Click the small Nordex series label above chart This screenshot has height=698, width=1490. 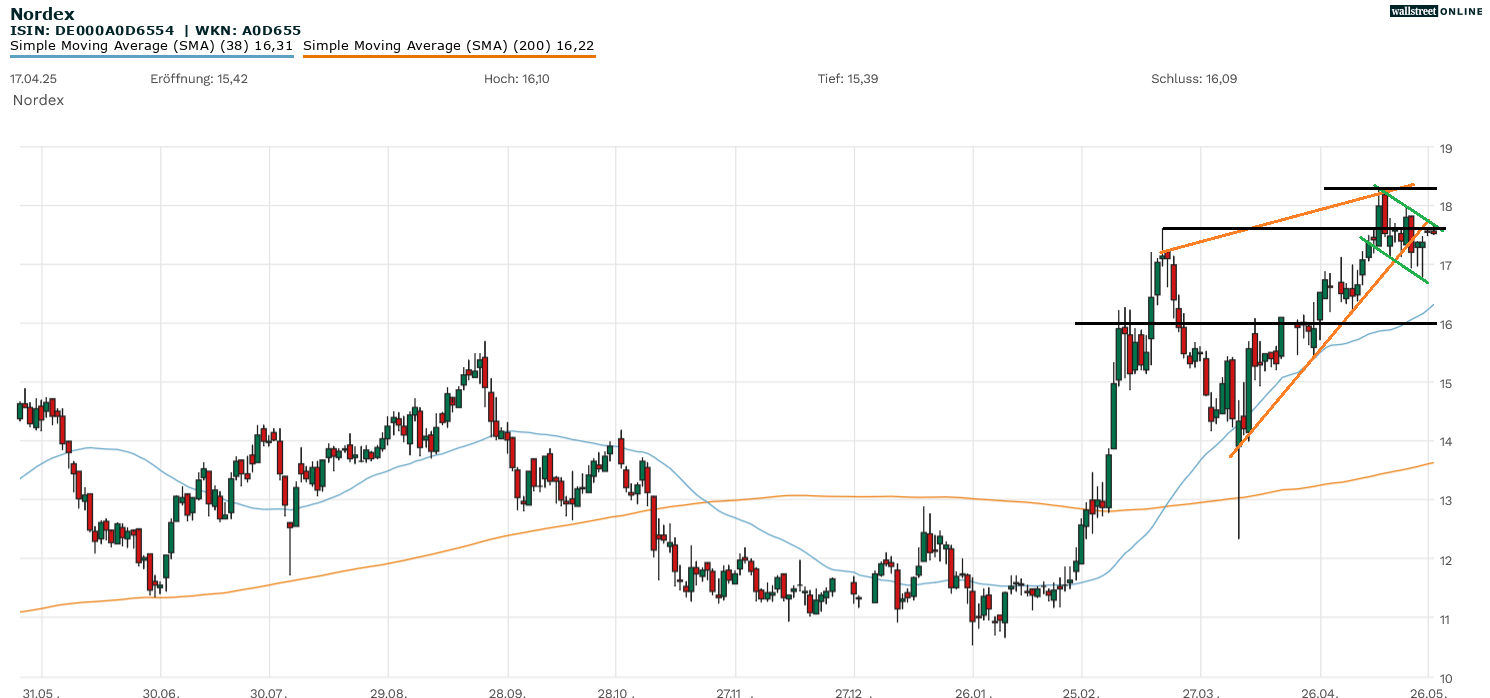tap(38, 100)
